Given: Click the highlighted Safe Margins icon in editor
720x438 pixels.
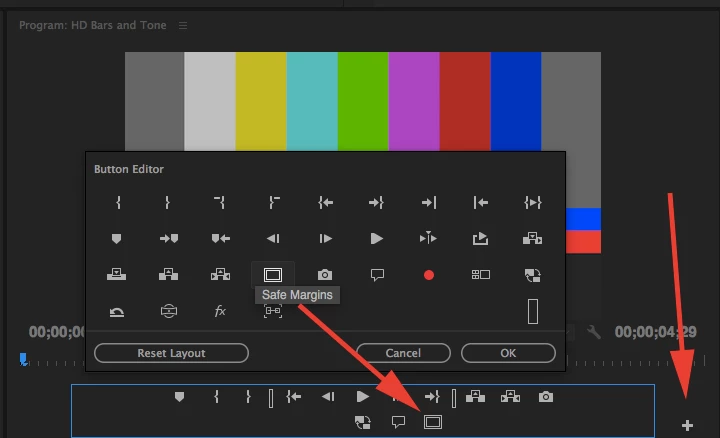Looking at the screenshot, I should coord(273,275).
